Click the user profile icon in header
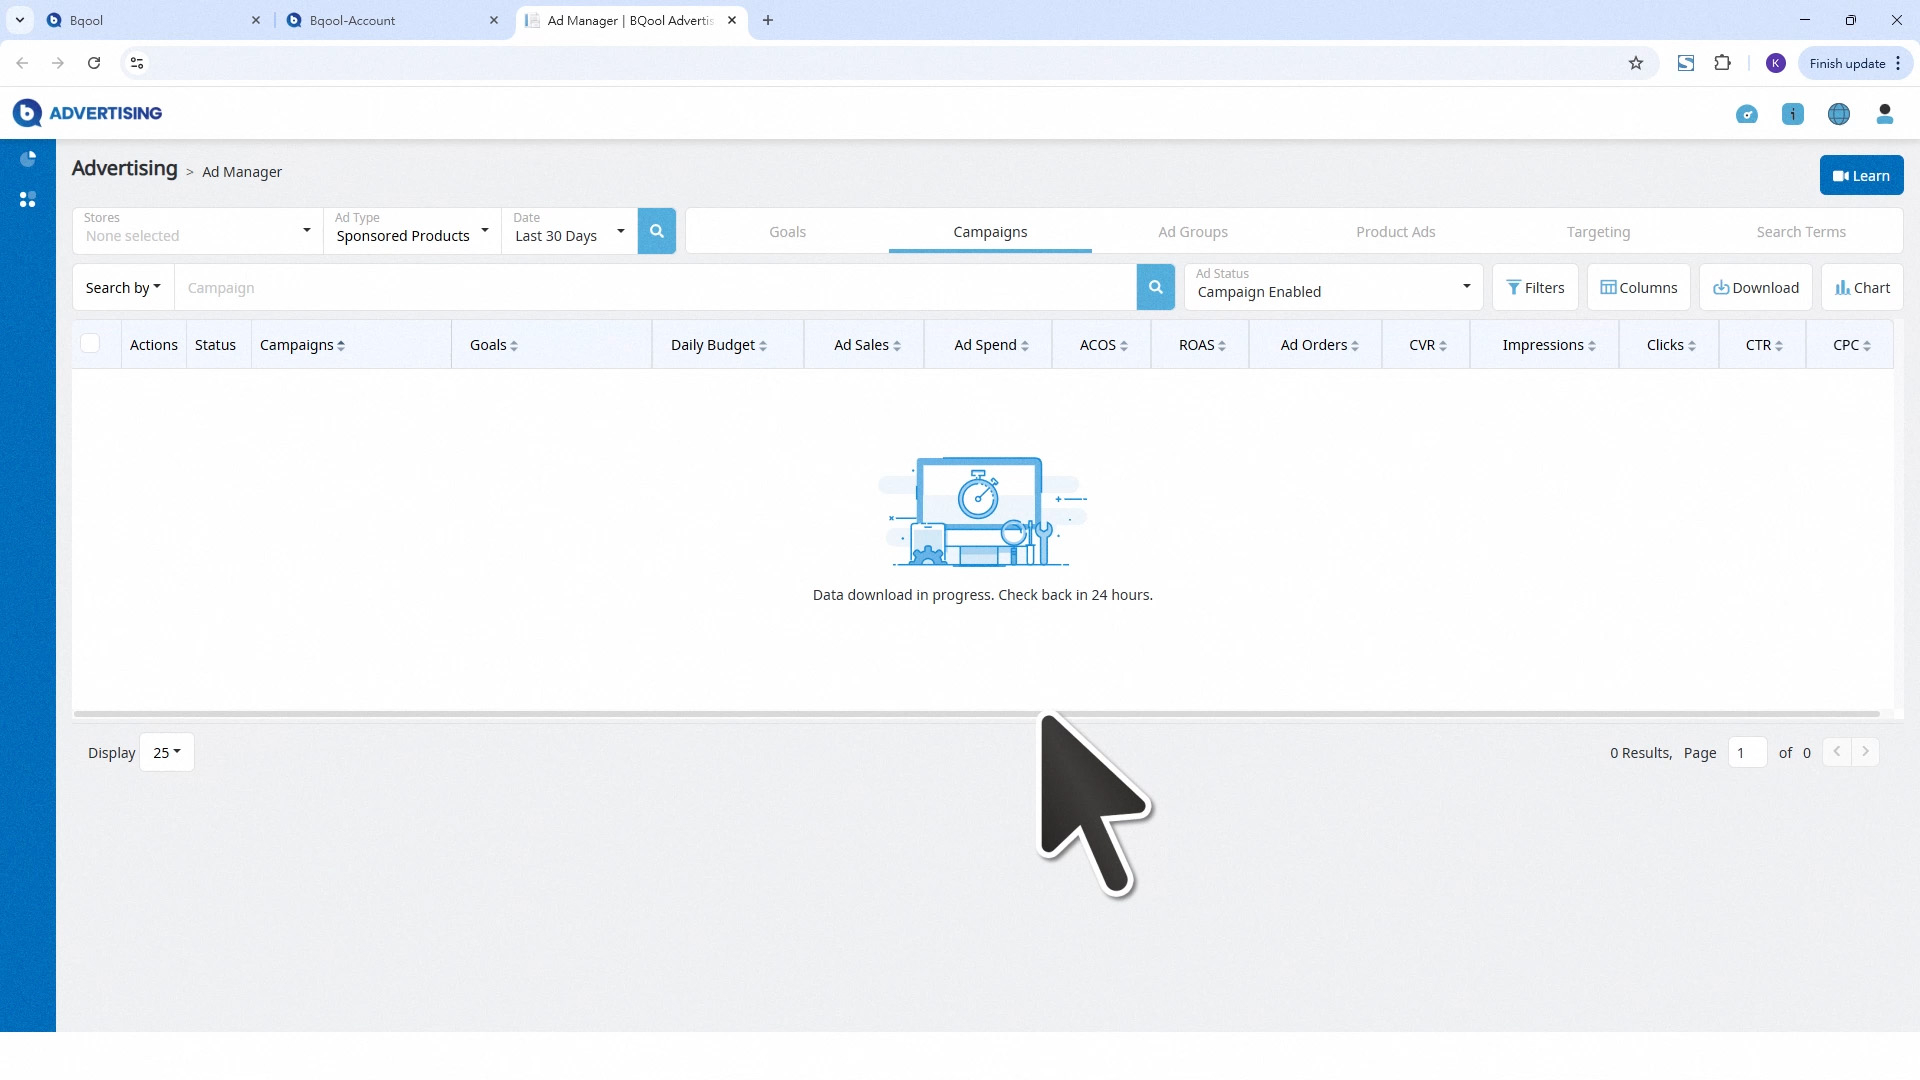The image size is (1920, 1080). click(x=1884, y=114)
